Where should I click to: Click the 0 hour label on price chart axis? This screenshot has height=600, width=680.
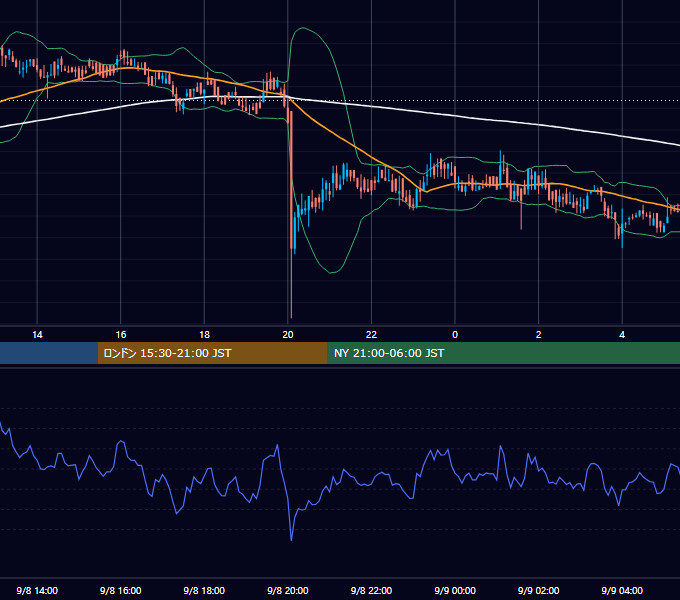pos(455,335)
